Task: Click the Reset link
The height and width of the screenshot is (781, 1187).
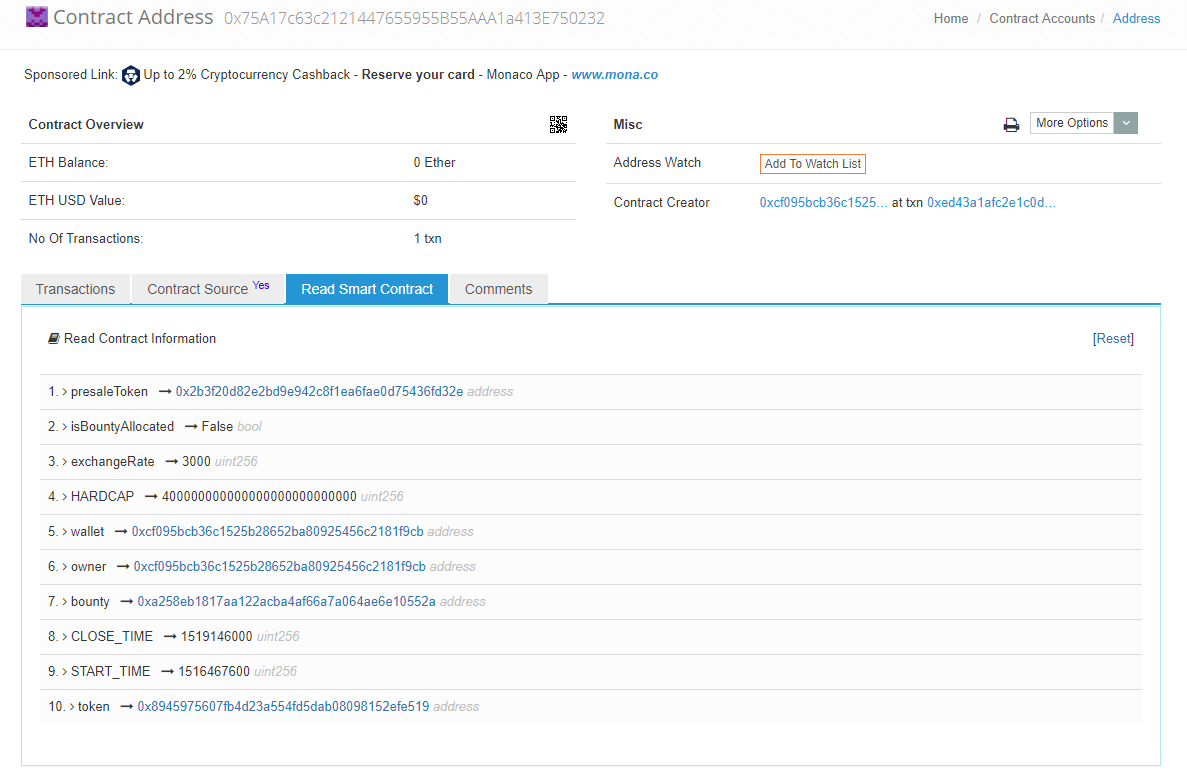Action: 1114,338
